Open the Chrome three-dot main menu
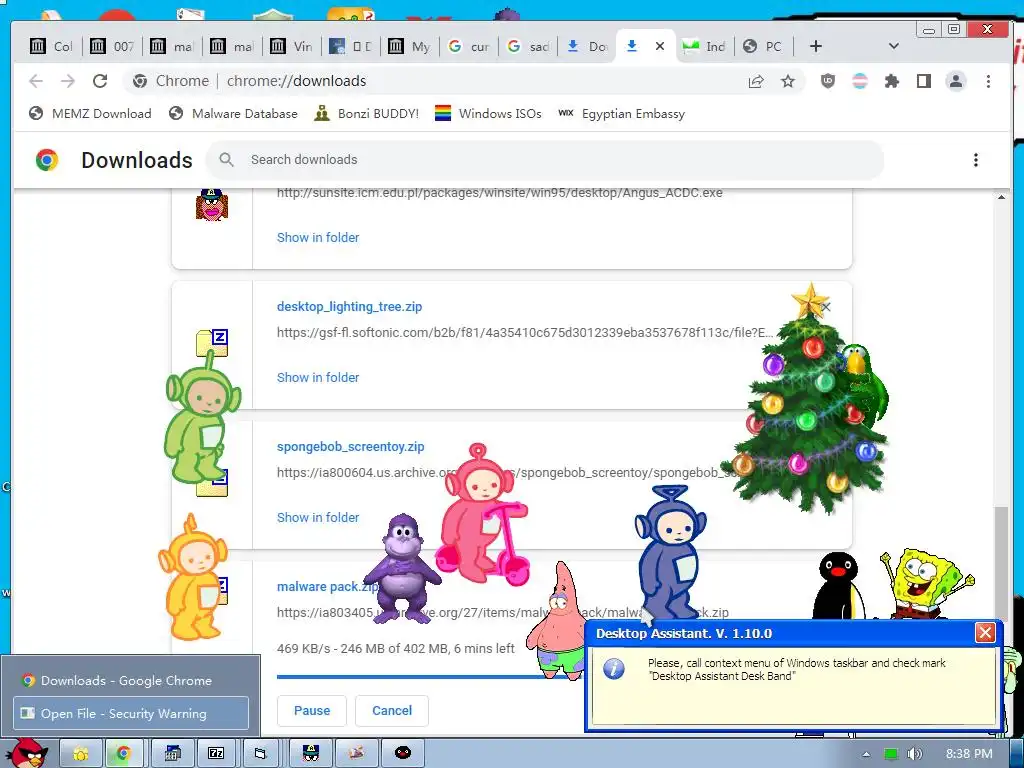Screen dimensions: 1024x768 click(x=988, y=81)
